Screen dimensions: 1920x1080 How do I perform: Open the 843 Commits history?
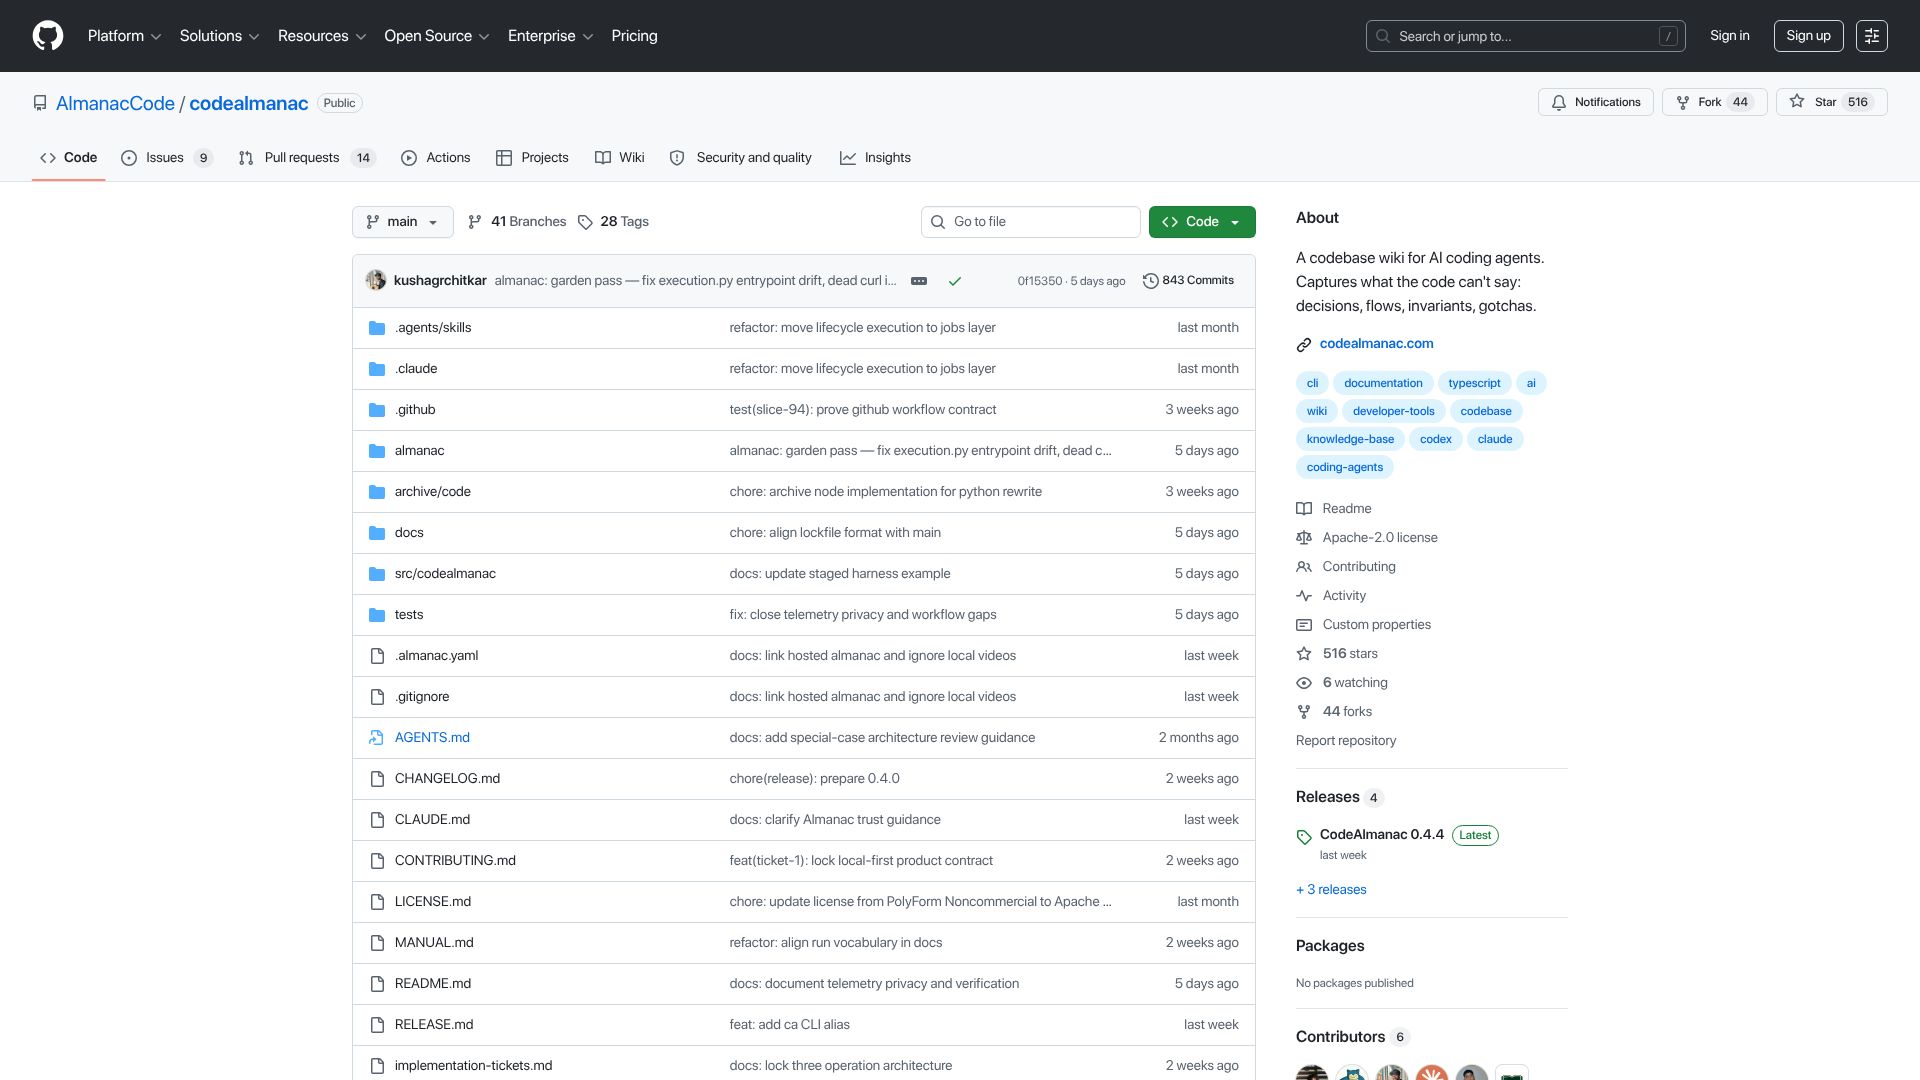tap(1188, 281)
